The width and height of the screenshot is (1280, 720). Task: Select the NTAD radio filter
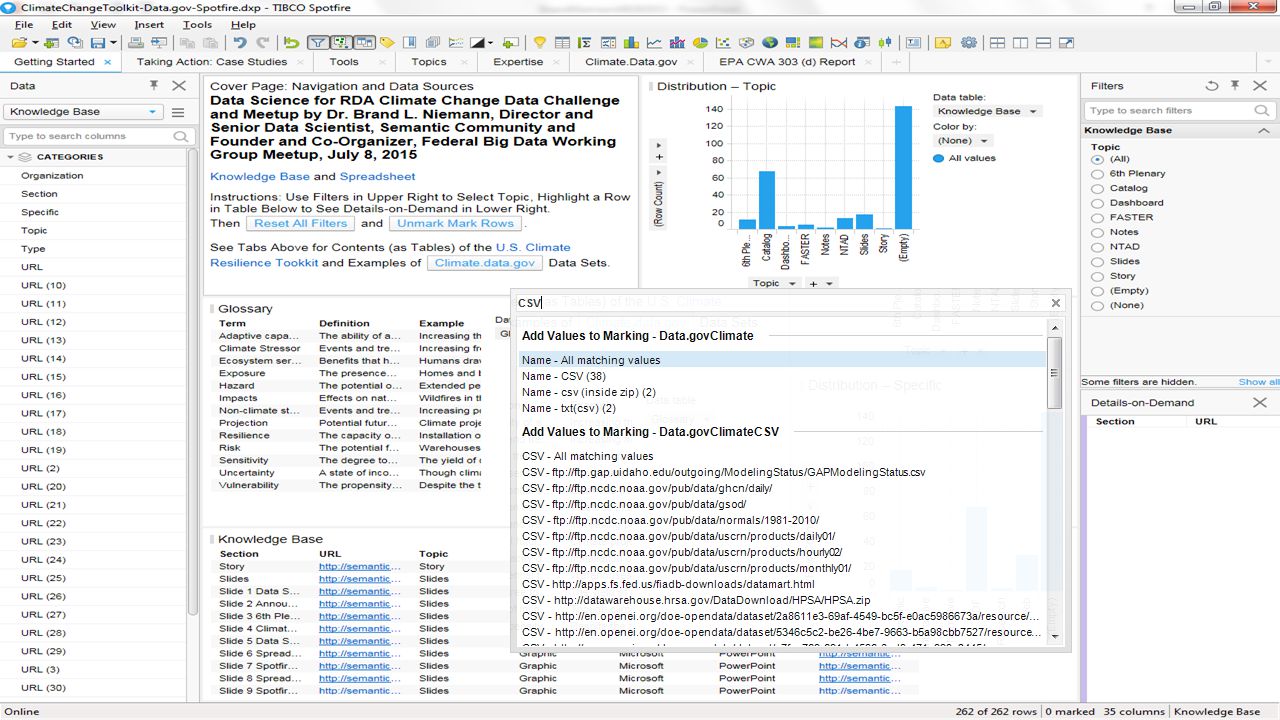[x=1097, y=247]
